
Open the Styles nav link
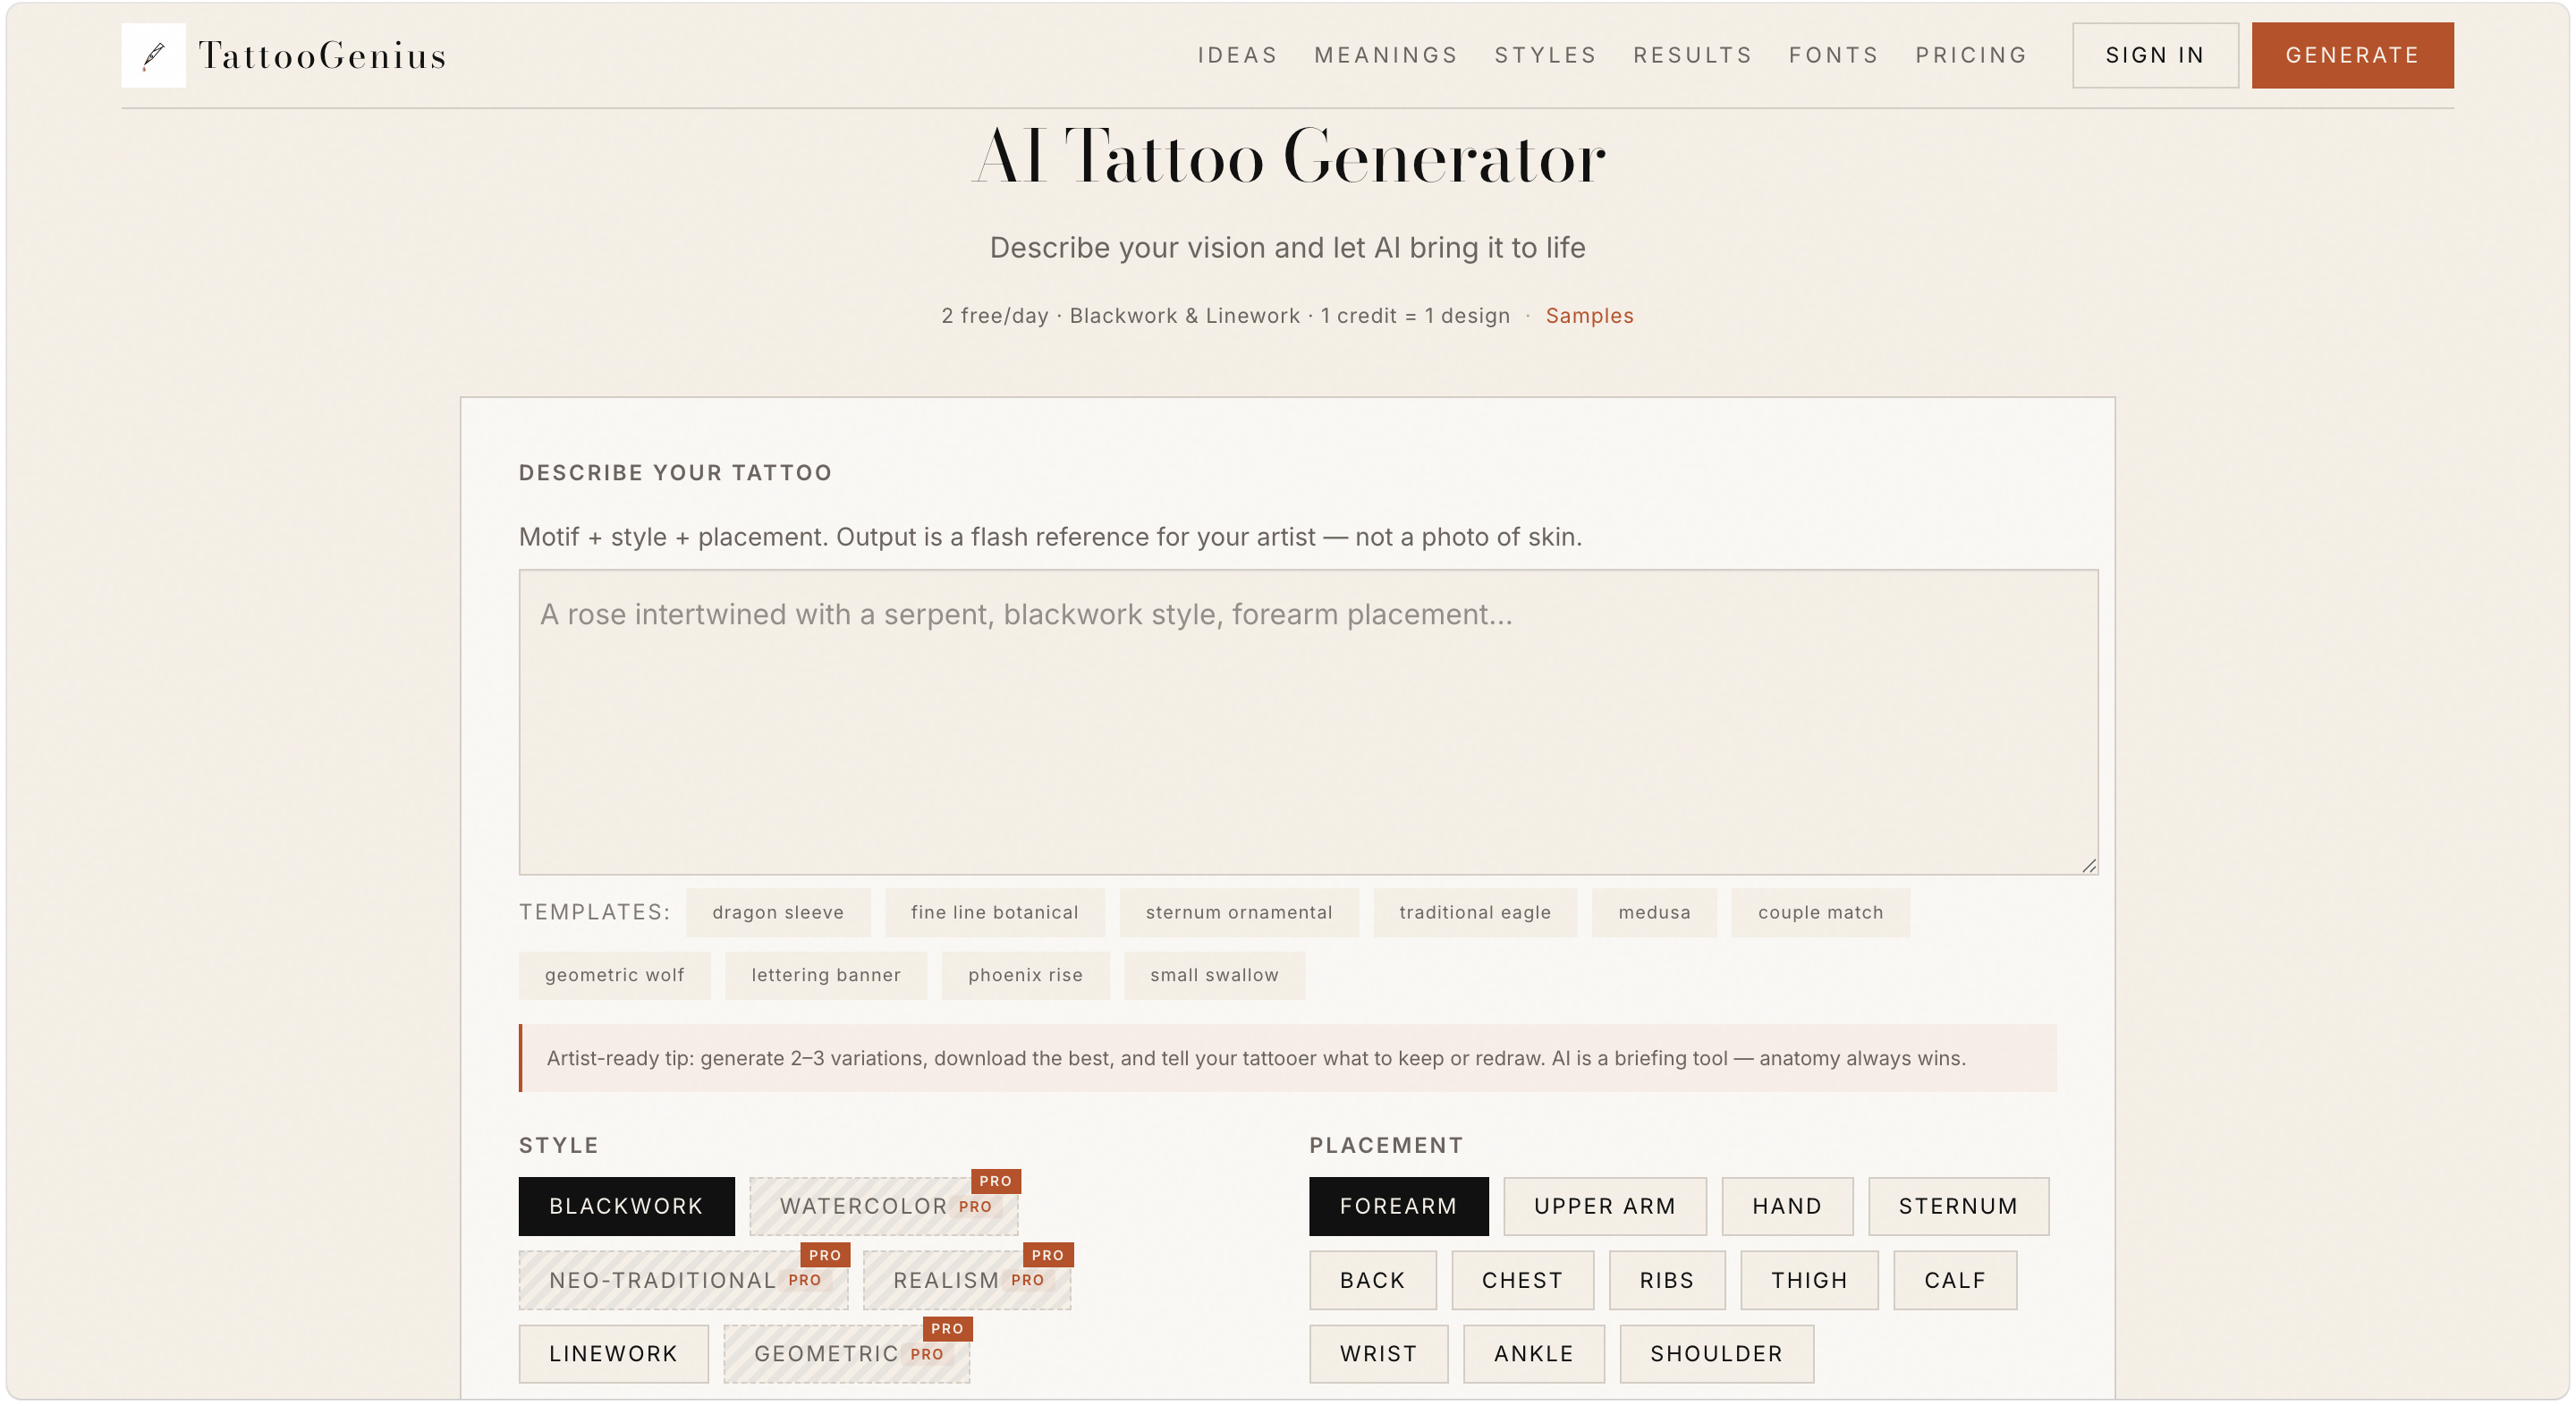click(x=1545, y=55)
